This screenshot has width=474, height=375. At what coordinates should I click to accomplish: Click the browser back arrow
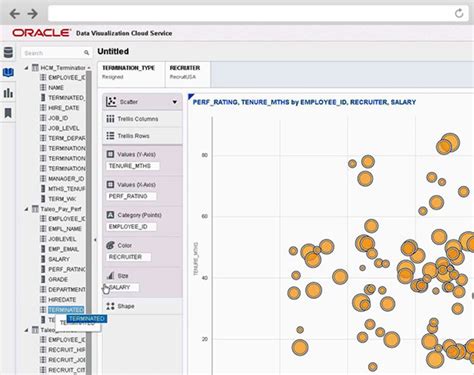[x=15, y=14]
